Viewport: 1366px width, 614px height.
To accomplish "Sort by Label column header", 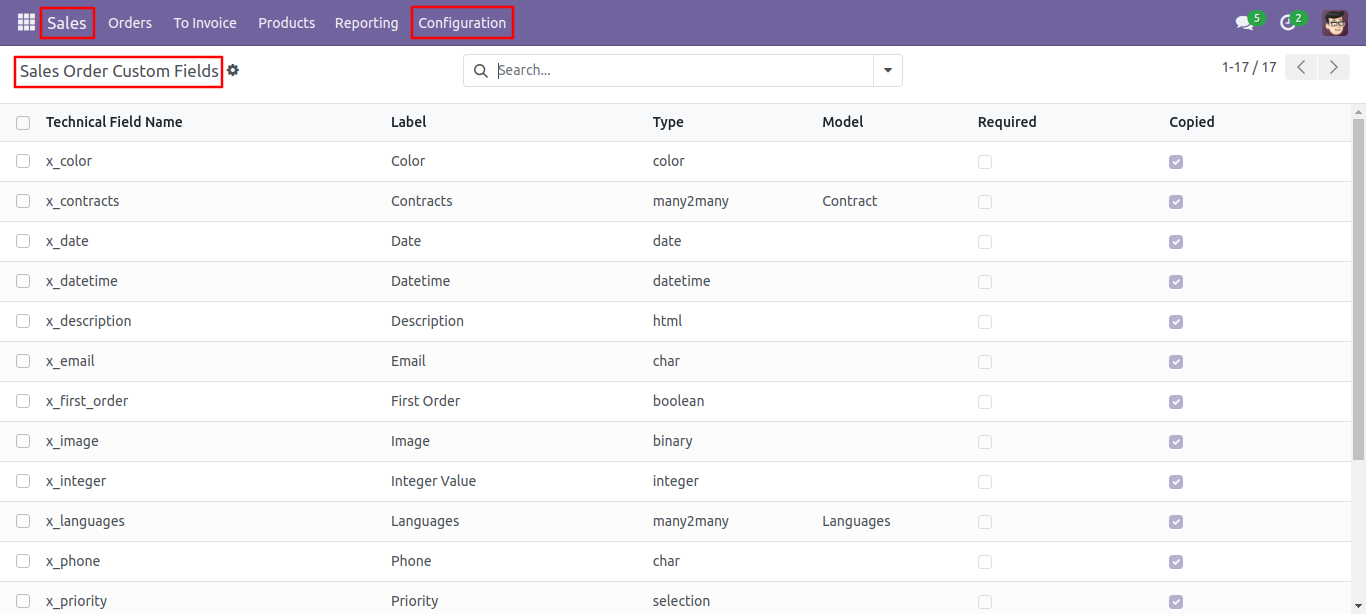I will pos(409,122).
